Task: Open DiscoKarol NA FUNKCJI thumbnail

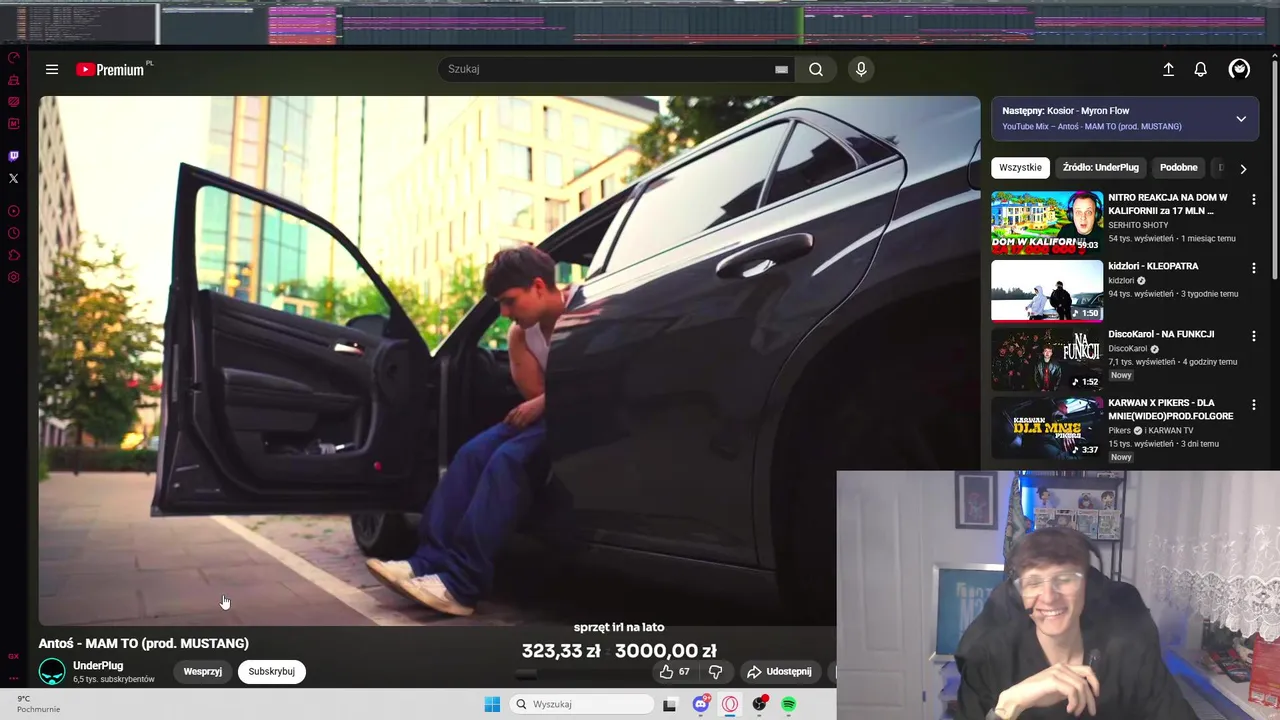Action: click(1047, 359)
